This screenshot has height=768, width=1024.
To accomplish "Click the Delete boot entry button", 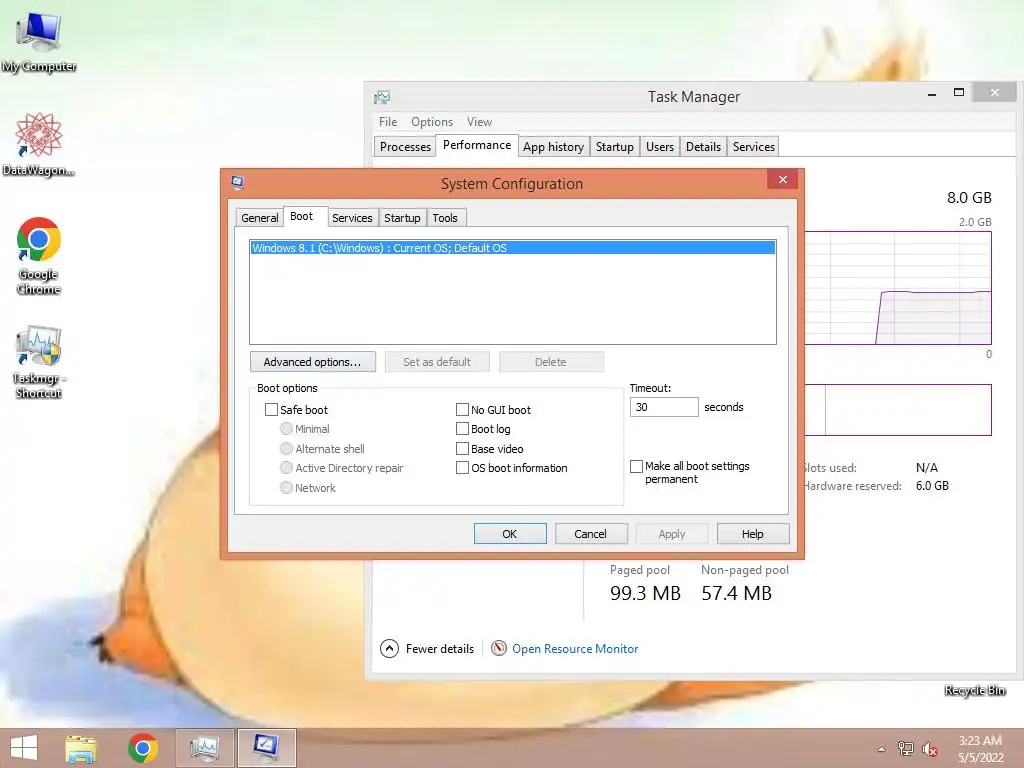I will coord(551,362).
